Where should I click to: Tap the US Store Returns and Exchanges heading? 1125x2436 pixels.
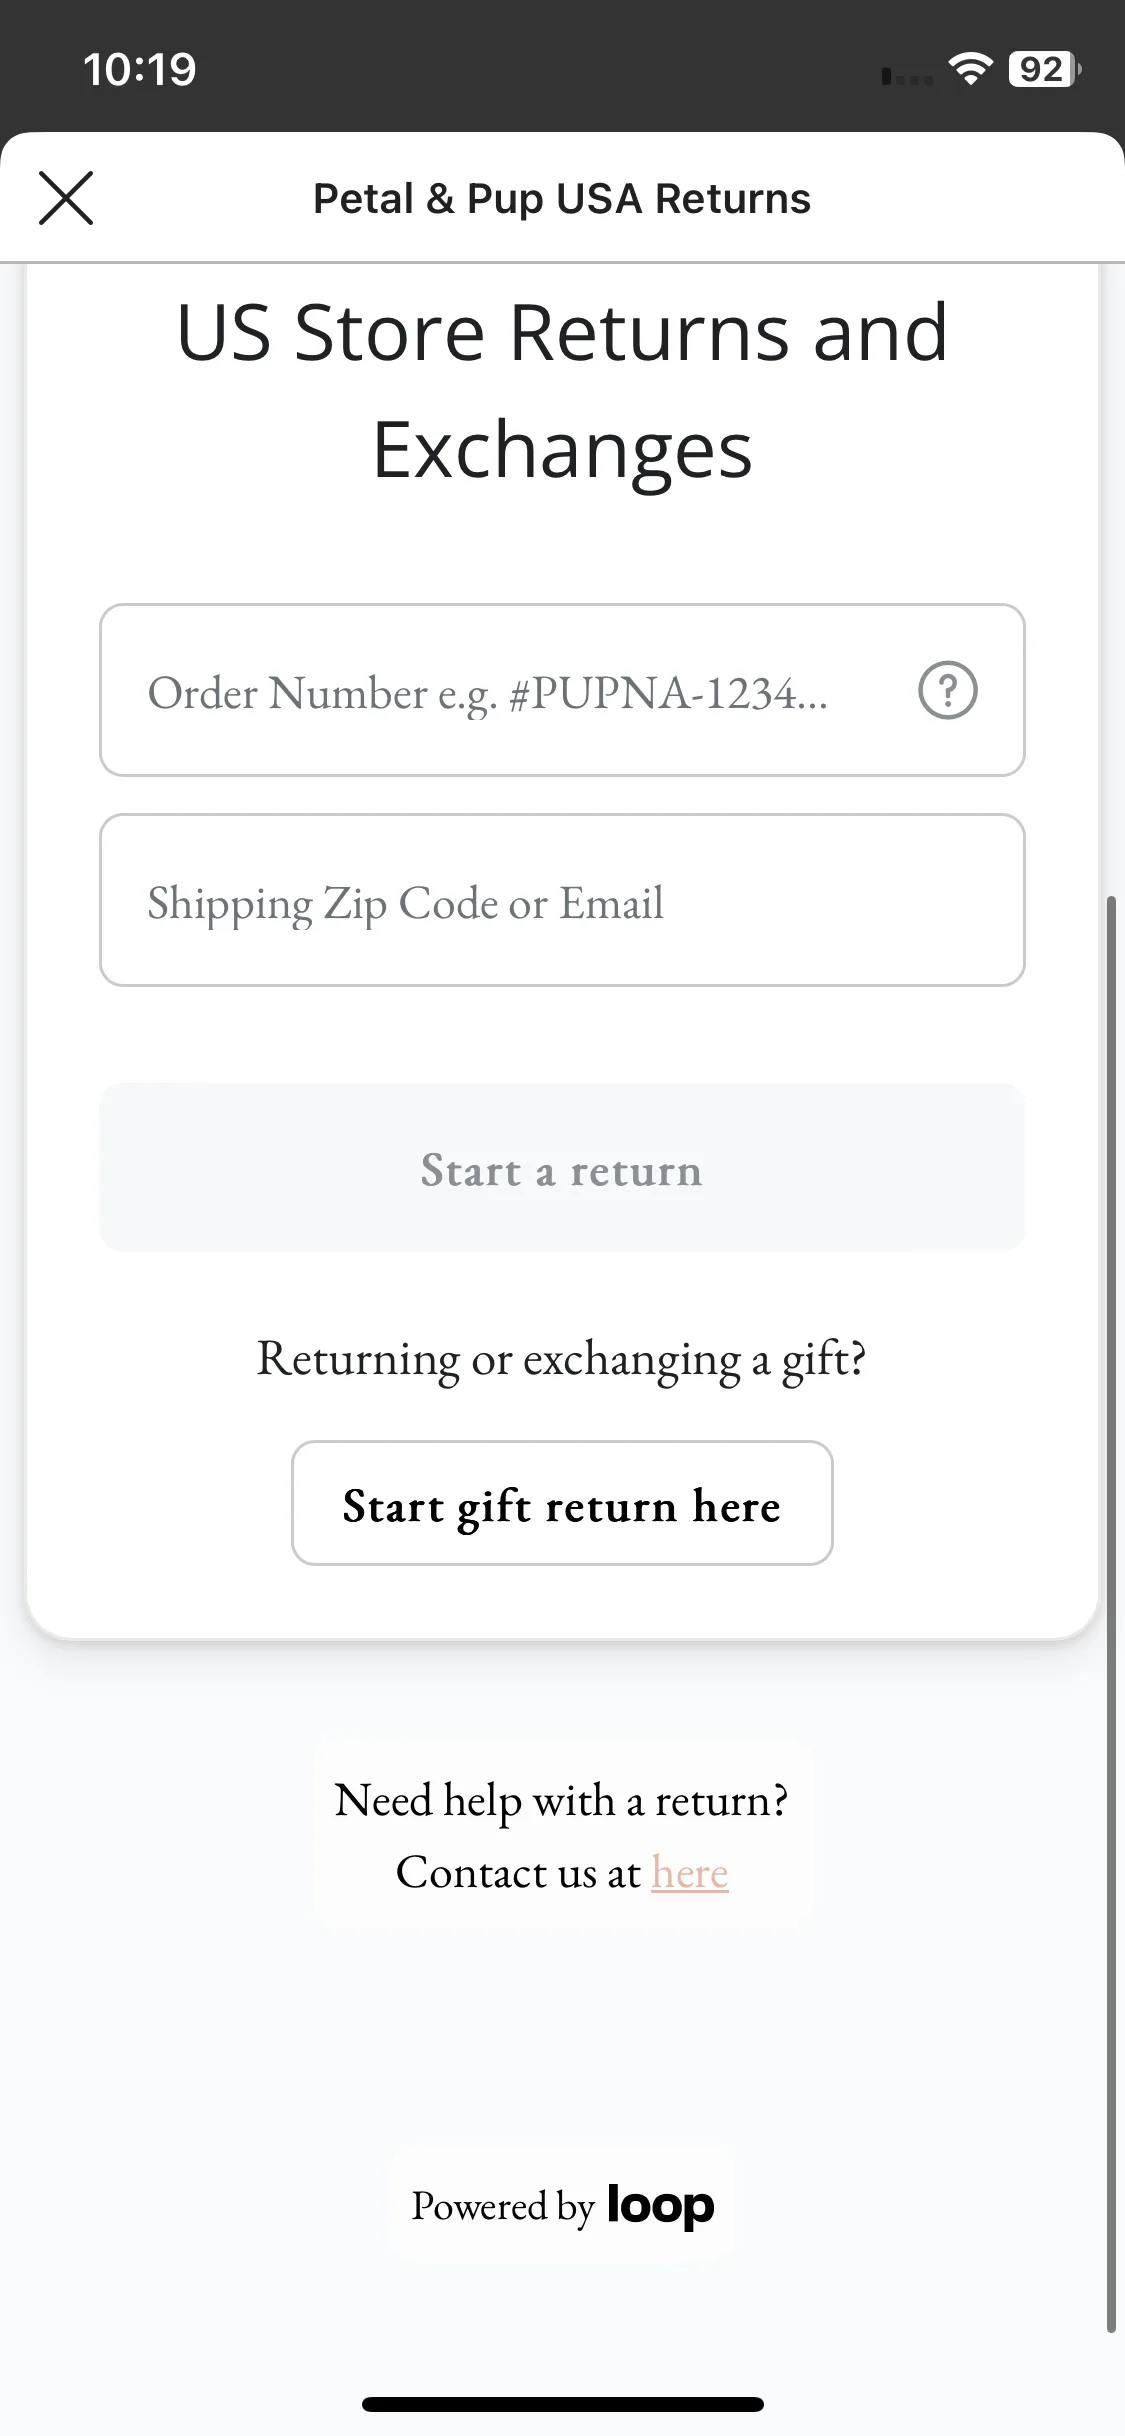(x=562, y=391)
